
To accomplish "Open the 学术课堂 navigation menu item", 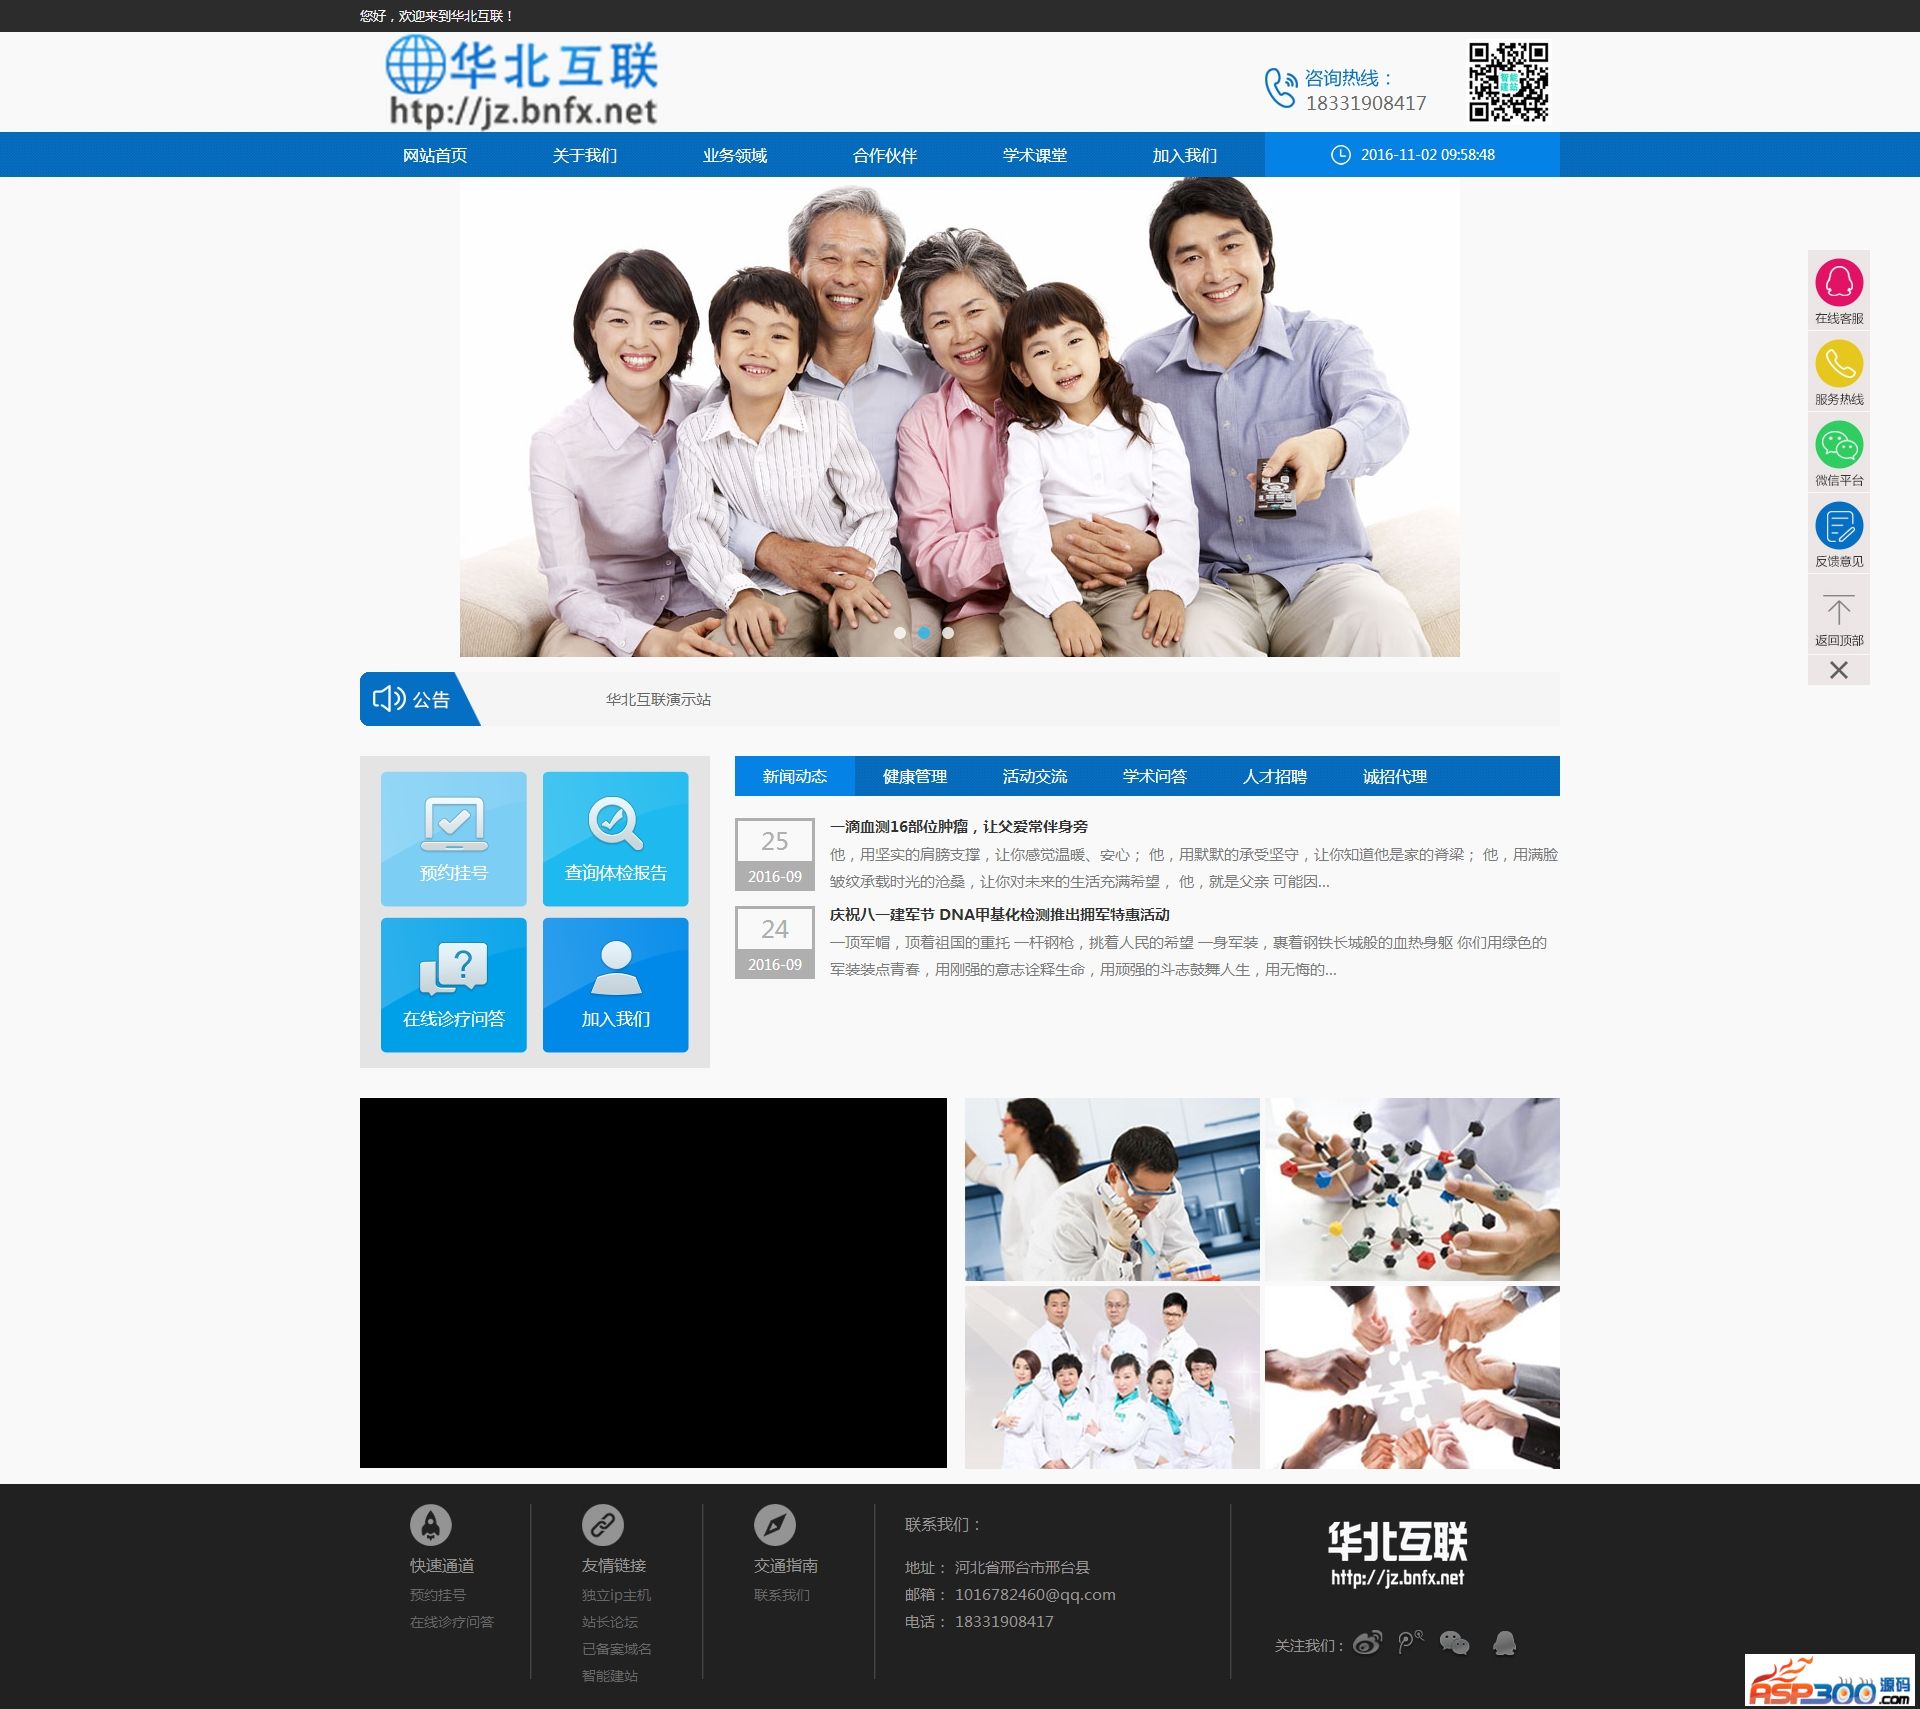I will [1034, 155].
